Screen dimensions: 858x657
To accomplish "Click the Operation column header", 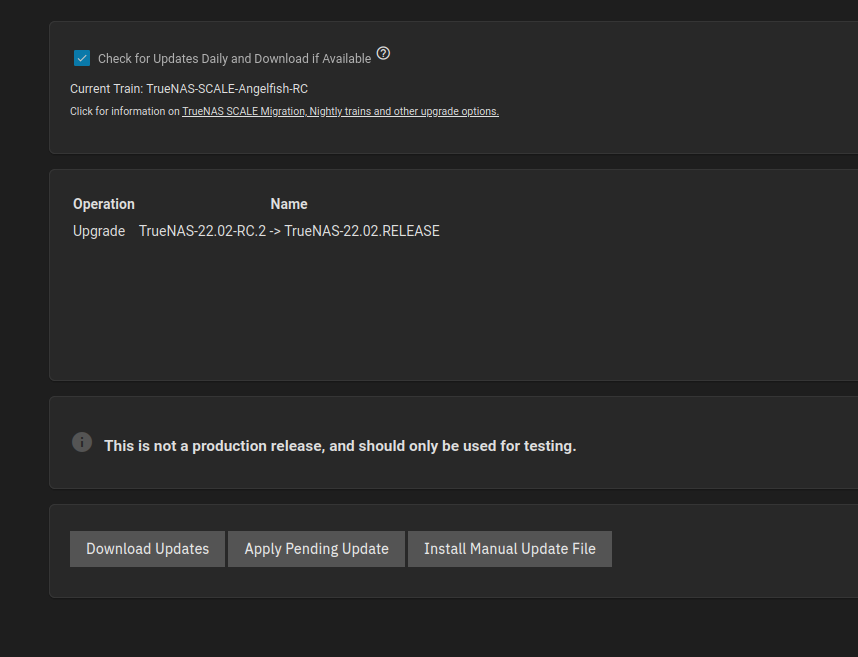I will coord(104,204).
